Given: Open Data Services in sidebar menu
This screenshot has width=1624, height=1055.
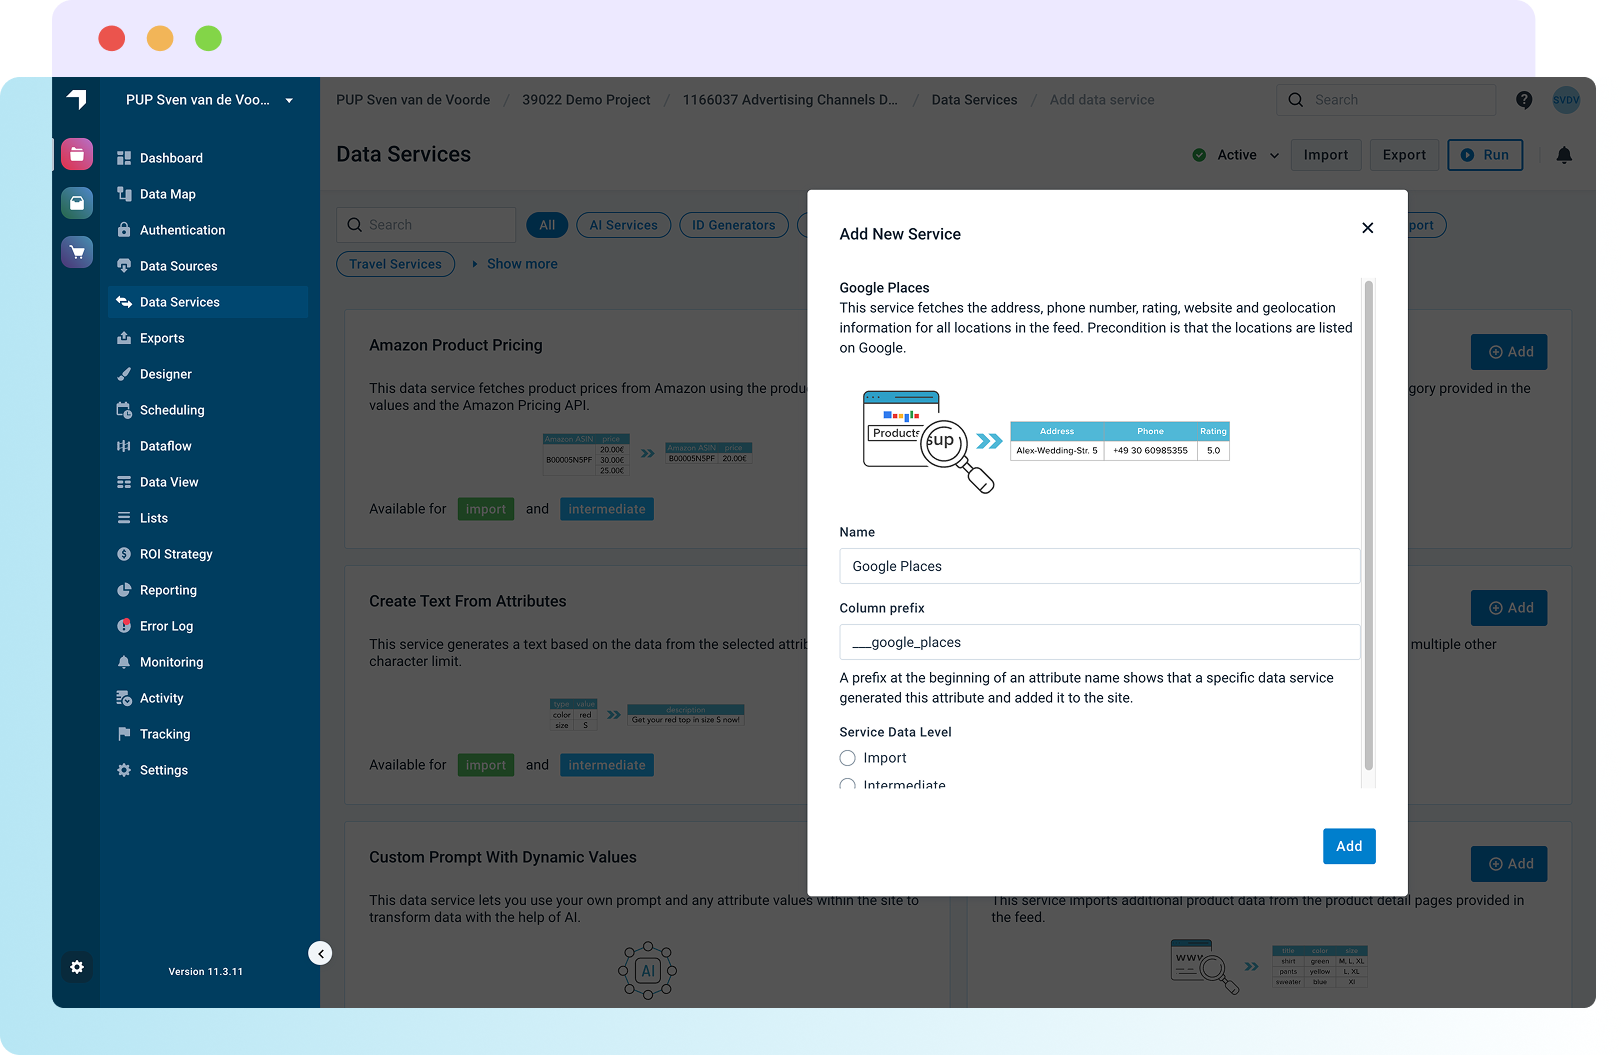Looking at the screenshot, I should [x=208, y=302].
